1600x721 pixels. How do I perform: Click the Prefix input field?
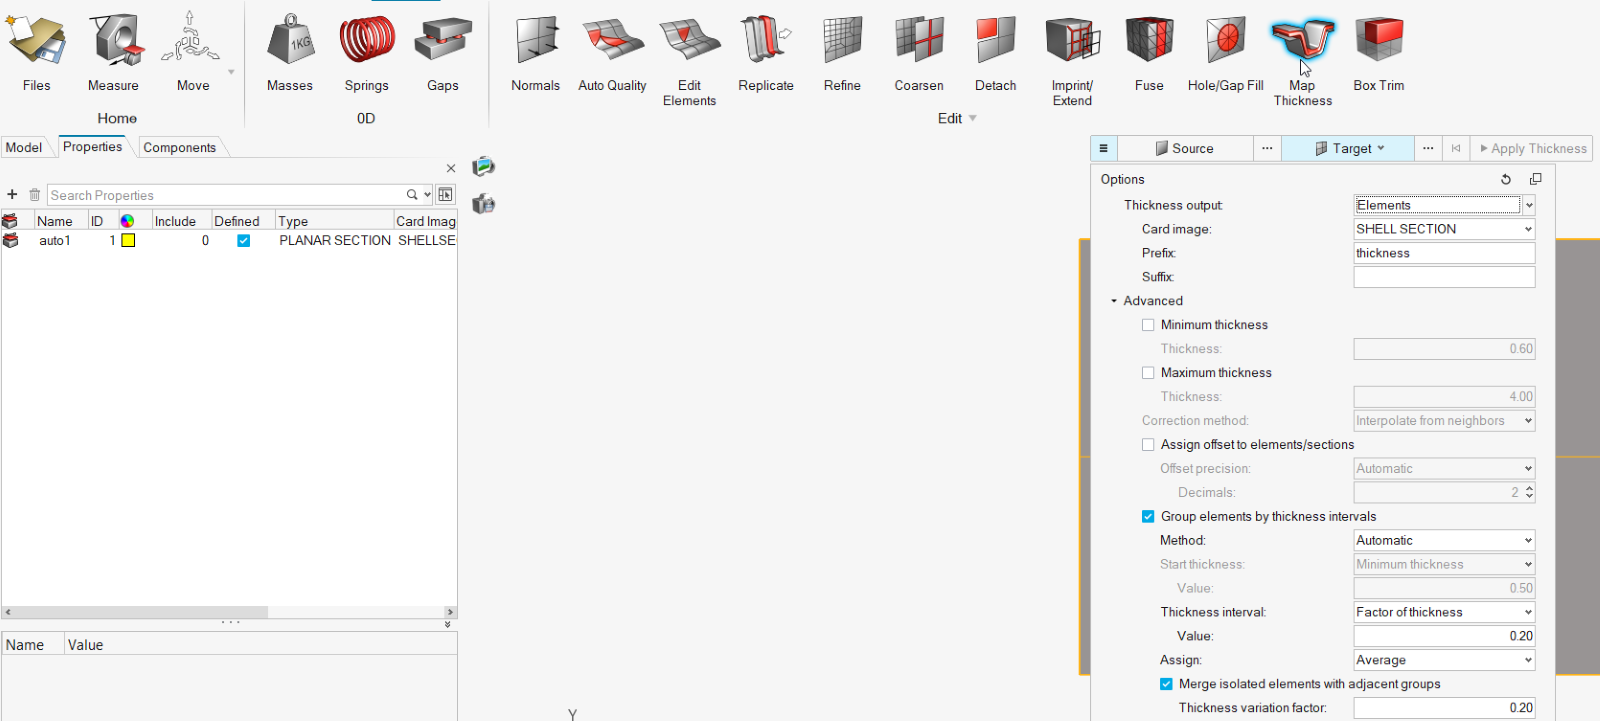(x=1444, y=253)
